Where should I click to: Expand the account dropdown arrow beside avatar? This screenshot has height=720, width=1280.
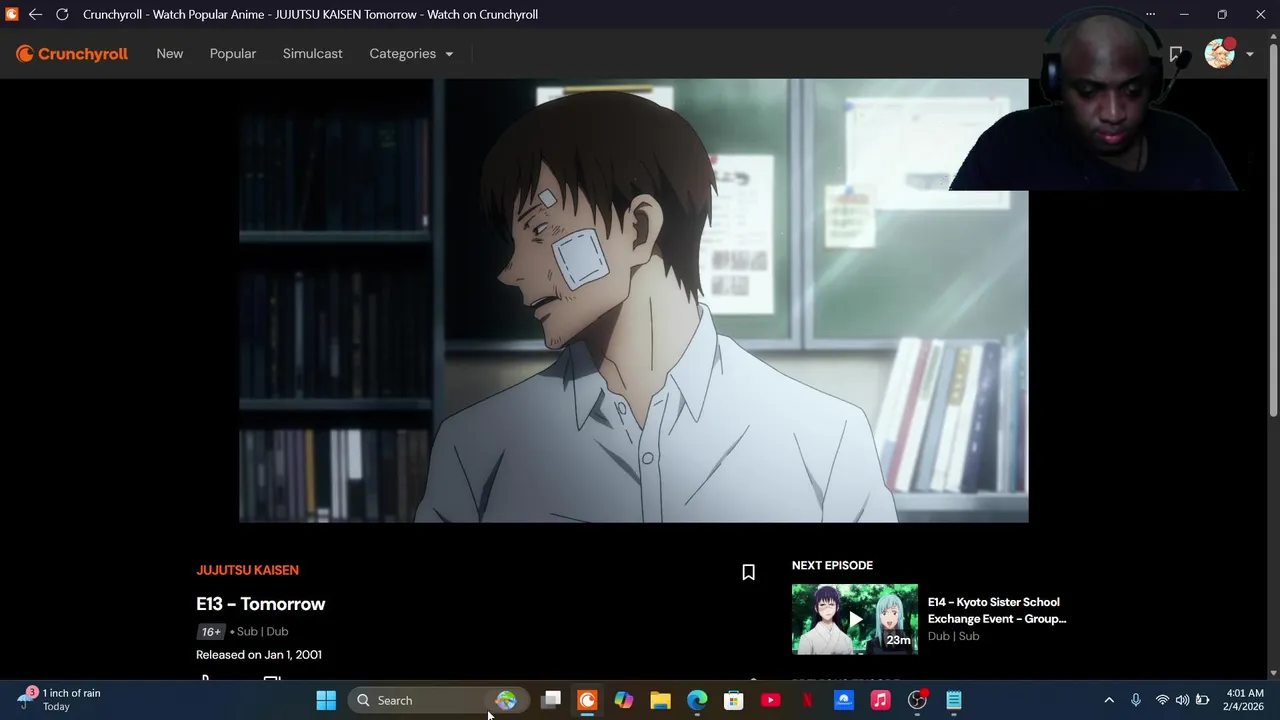tap(1250, 55)
